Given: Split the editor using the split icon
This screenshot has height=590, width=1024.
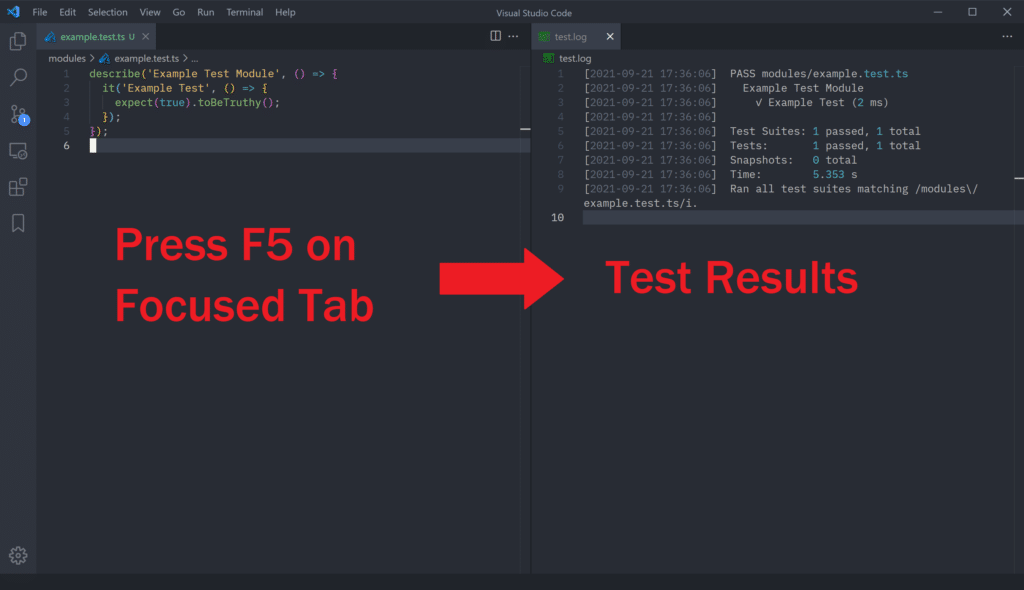Looking at the screenshot, I should point(495,35).
